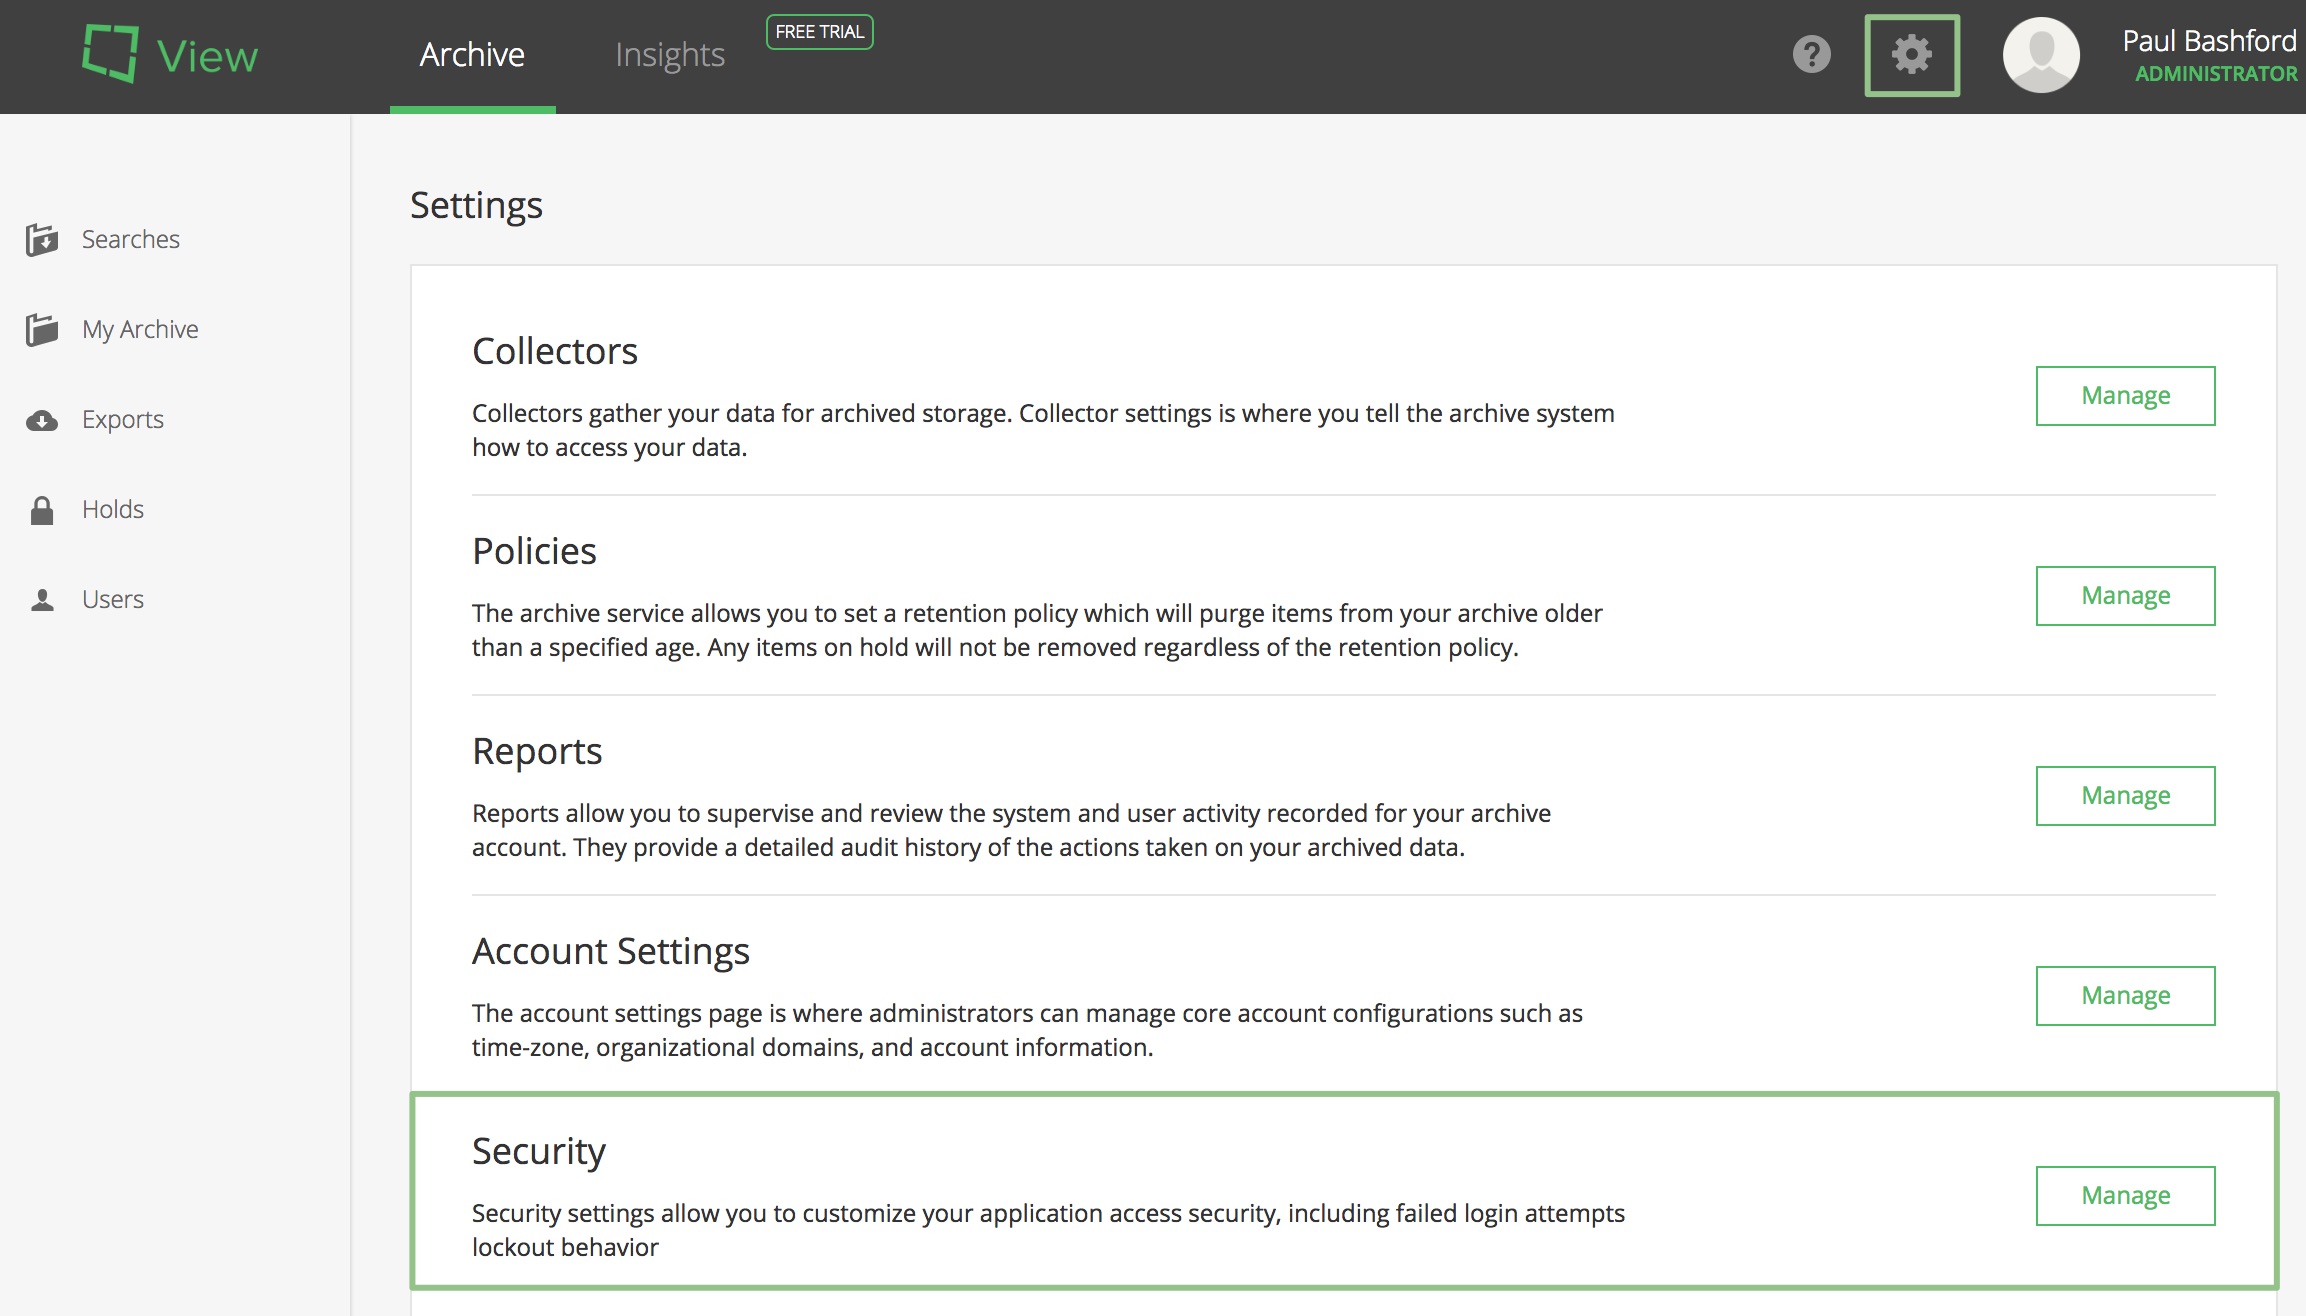Open Searches from the sidebar
This screenshot has height=1316, width=2306.
[x=131, y=239]
